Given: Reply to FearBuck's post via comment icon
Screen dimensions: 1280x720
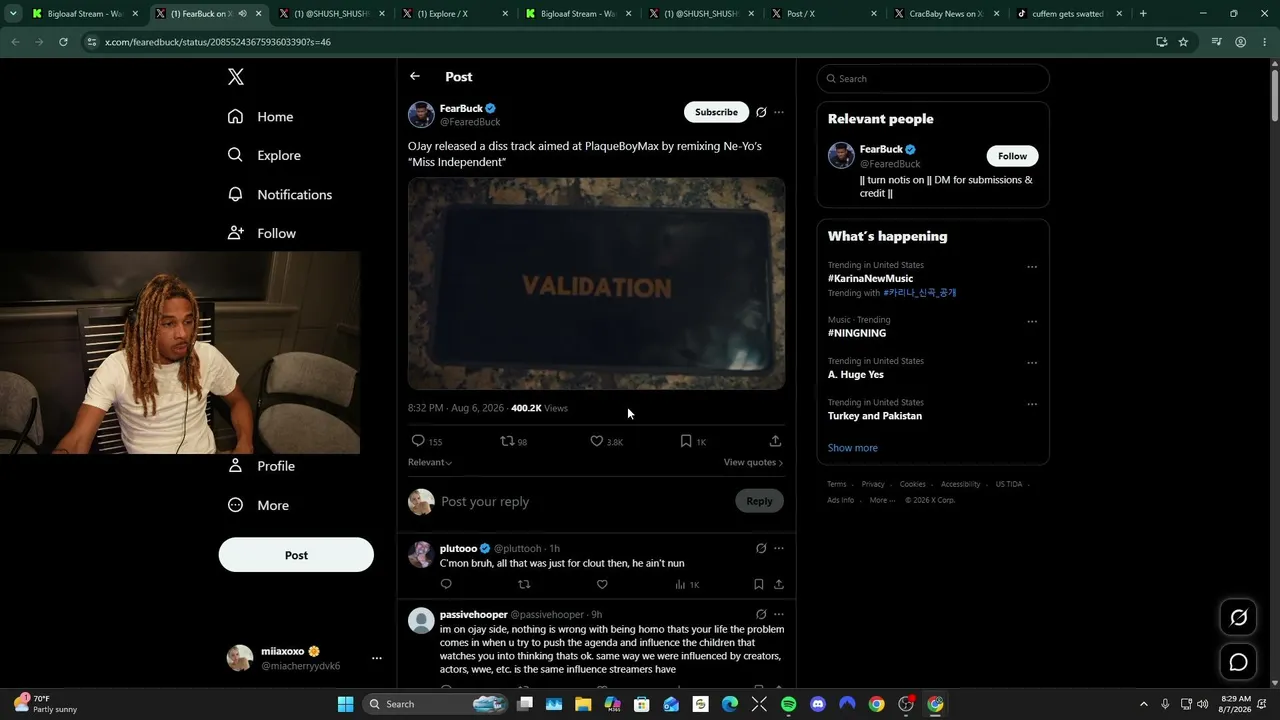Looking at the screenshot, I should coord(418,441).
